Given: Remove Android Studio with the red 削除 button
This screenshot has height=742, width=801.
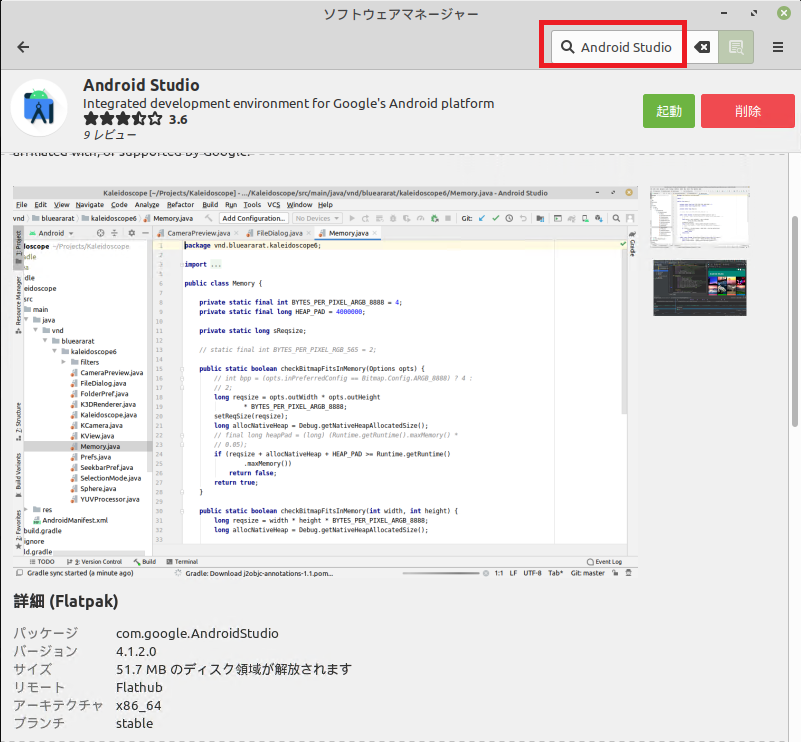Looking at the screenshot, I should [748, 111].
